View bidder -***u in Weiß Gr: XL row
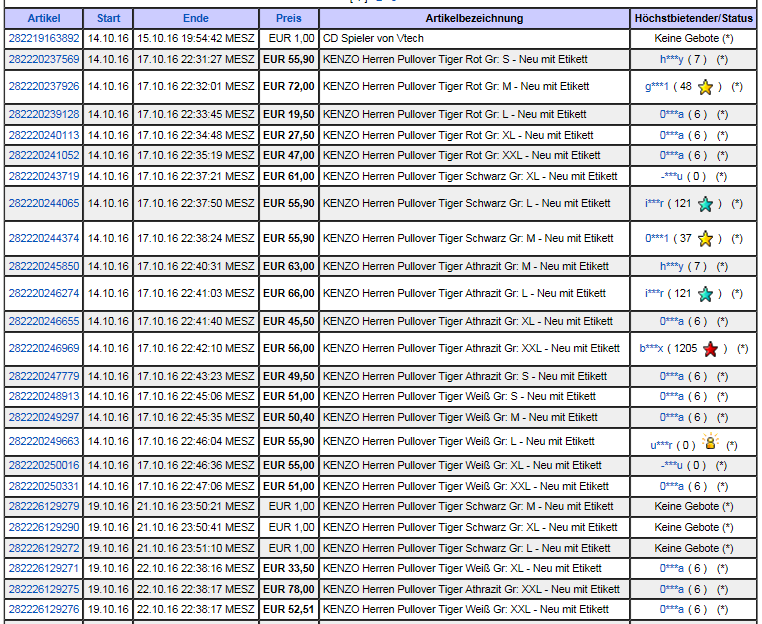This screenshot has width=762, height=624. click(672, 466)
